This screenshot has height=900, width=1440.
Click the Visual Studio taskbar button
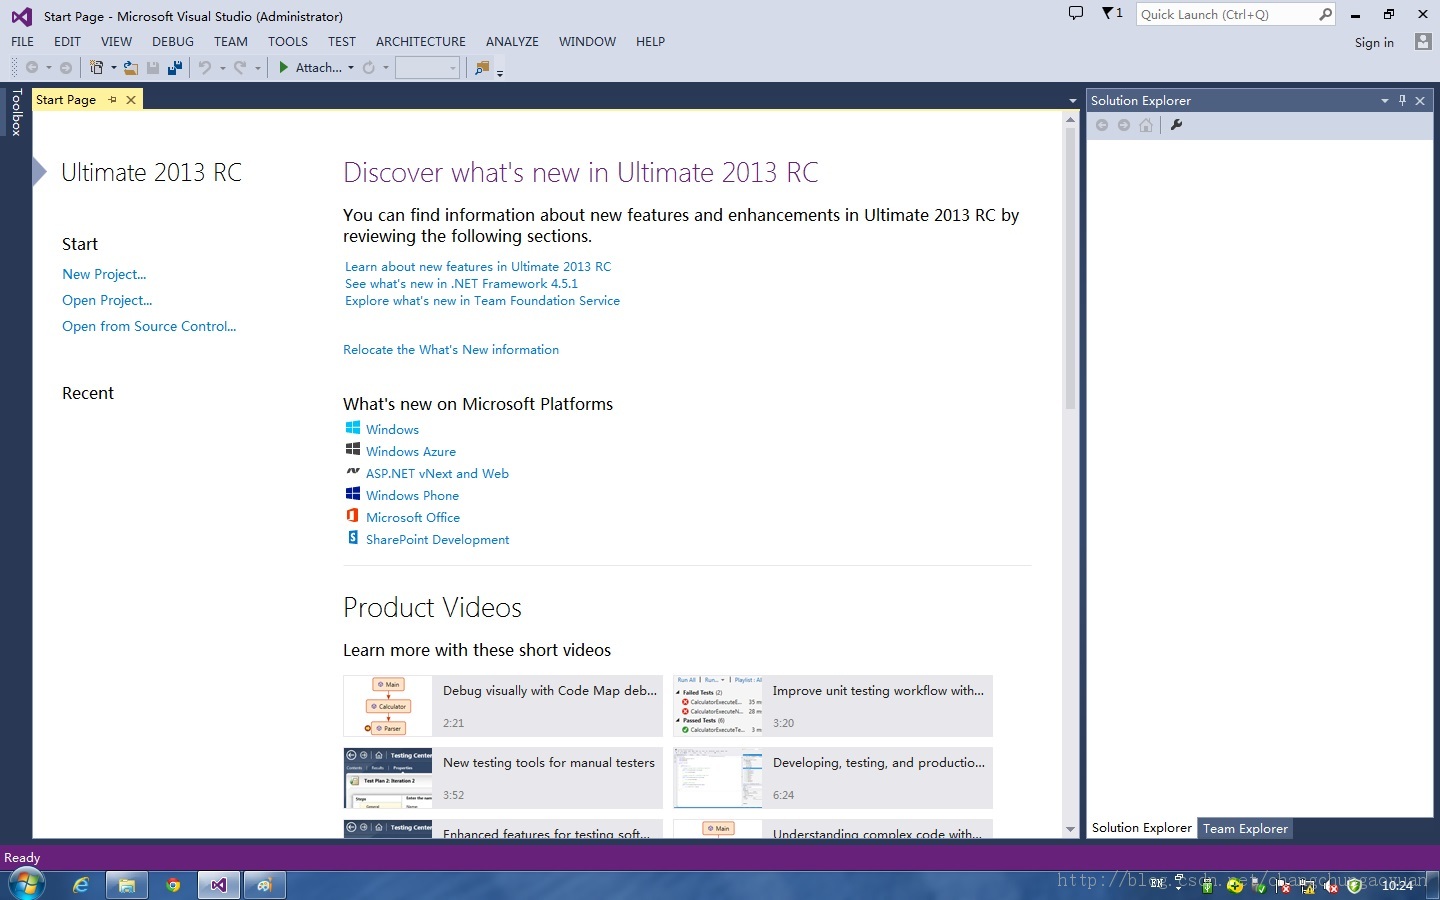coord(219,885)
